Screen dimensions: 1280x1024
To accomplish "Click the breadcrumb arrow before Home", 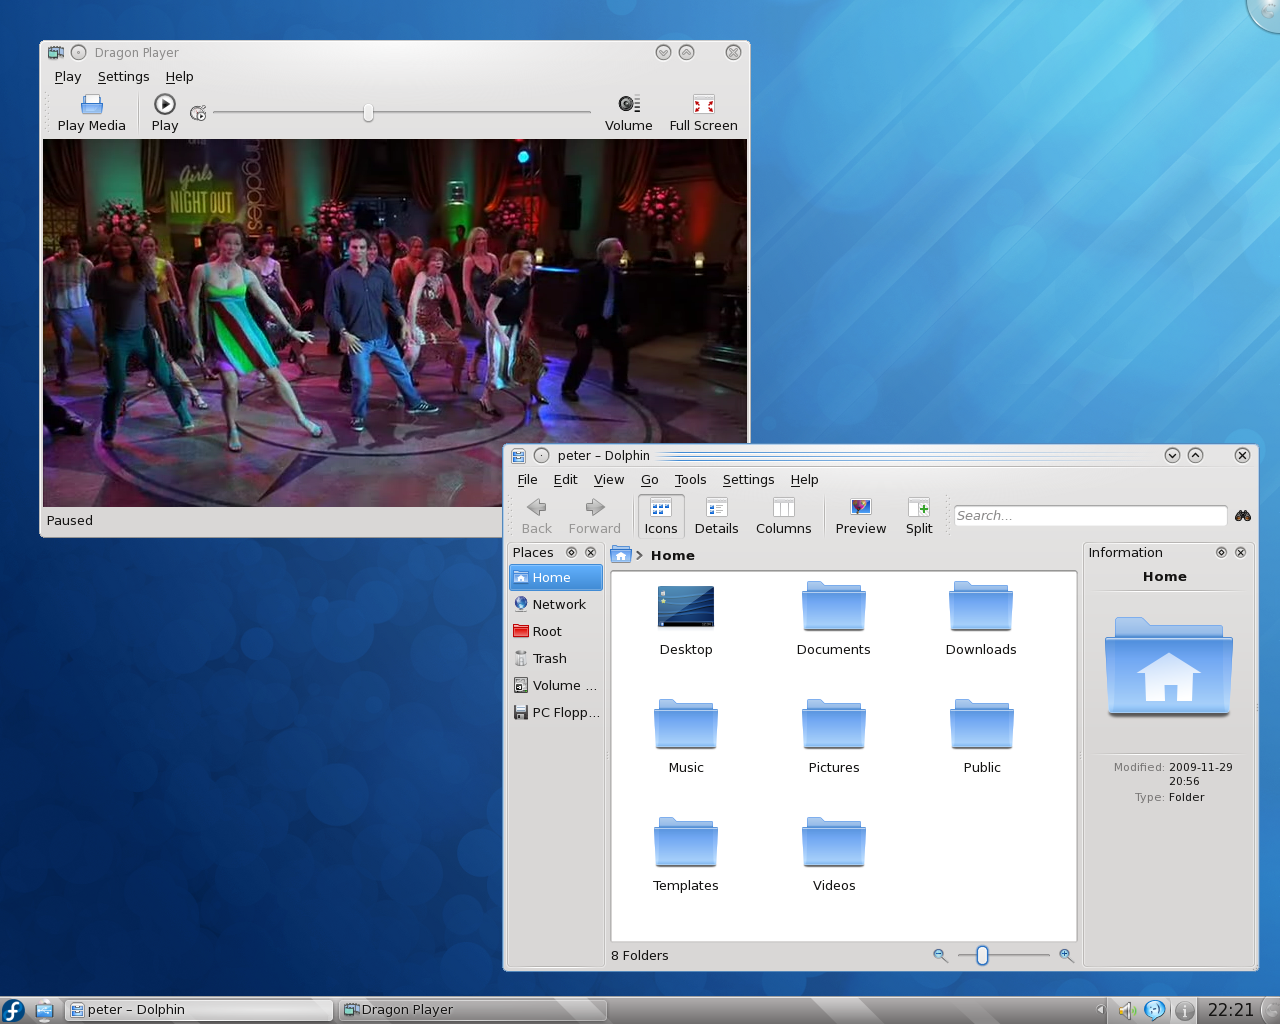I will coord(639,556).
